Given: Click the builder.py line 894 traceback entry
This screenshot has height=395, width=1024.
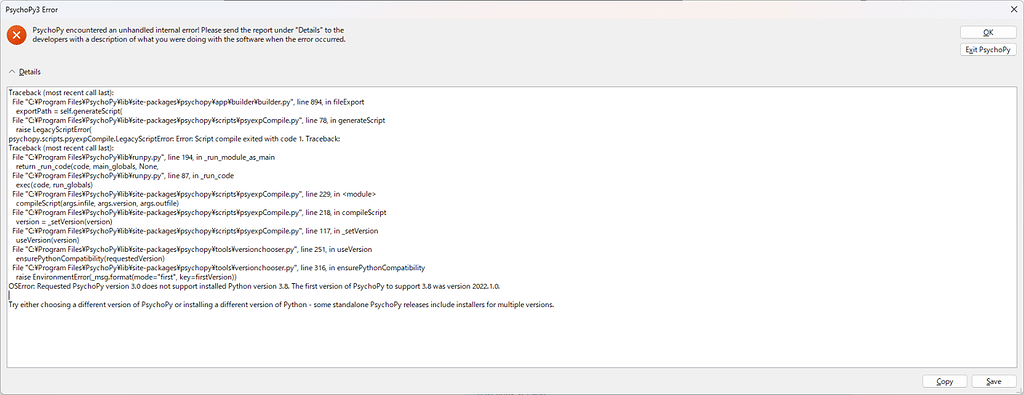Looking at the screenshot, I should tap(188, 103).
